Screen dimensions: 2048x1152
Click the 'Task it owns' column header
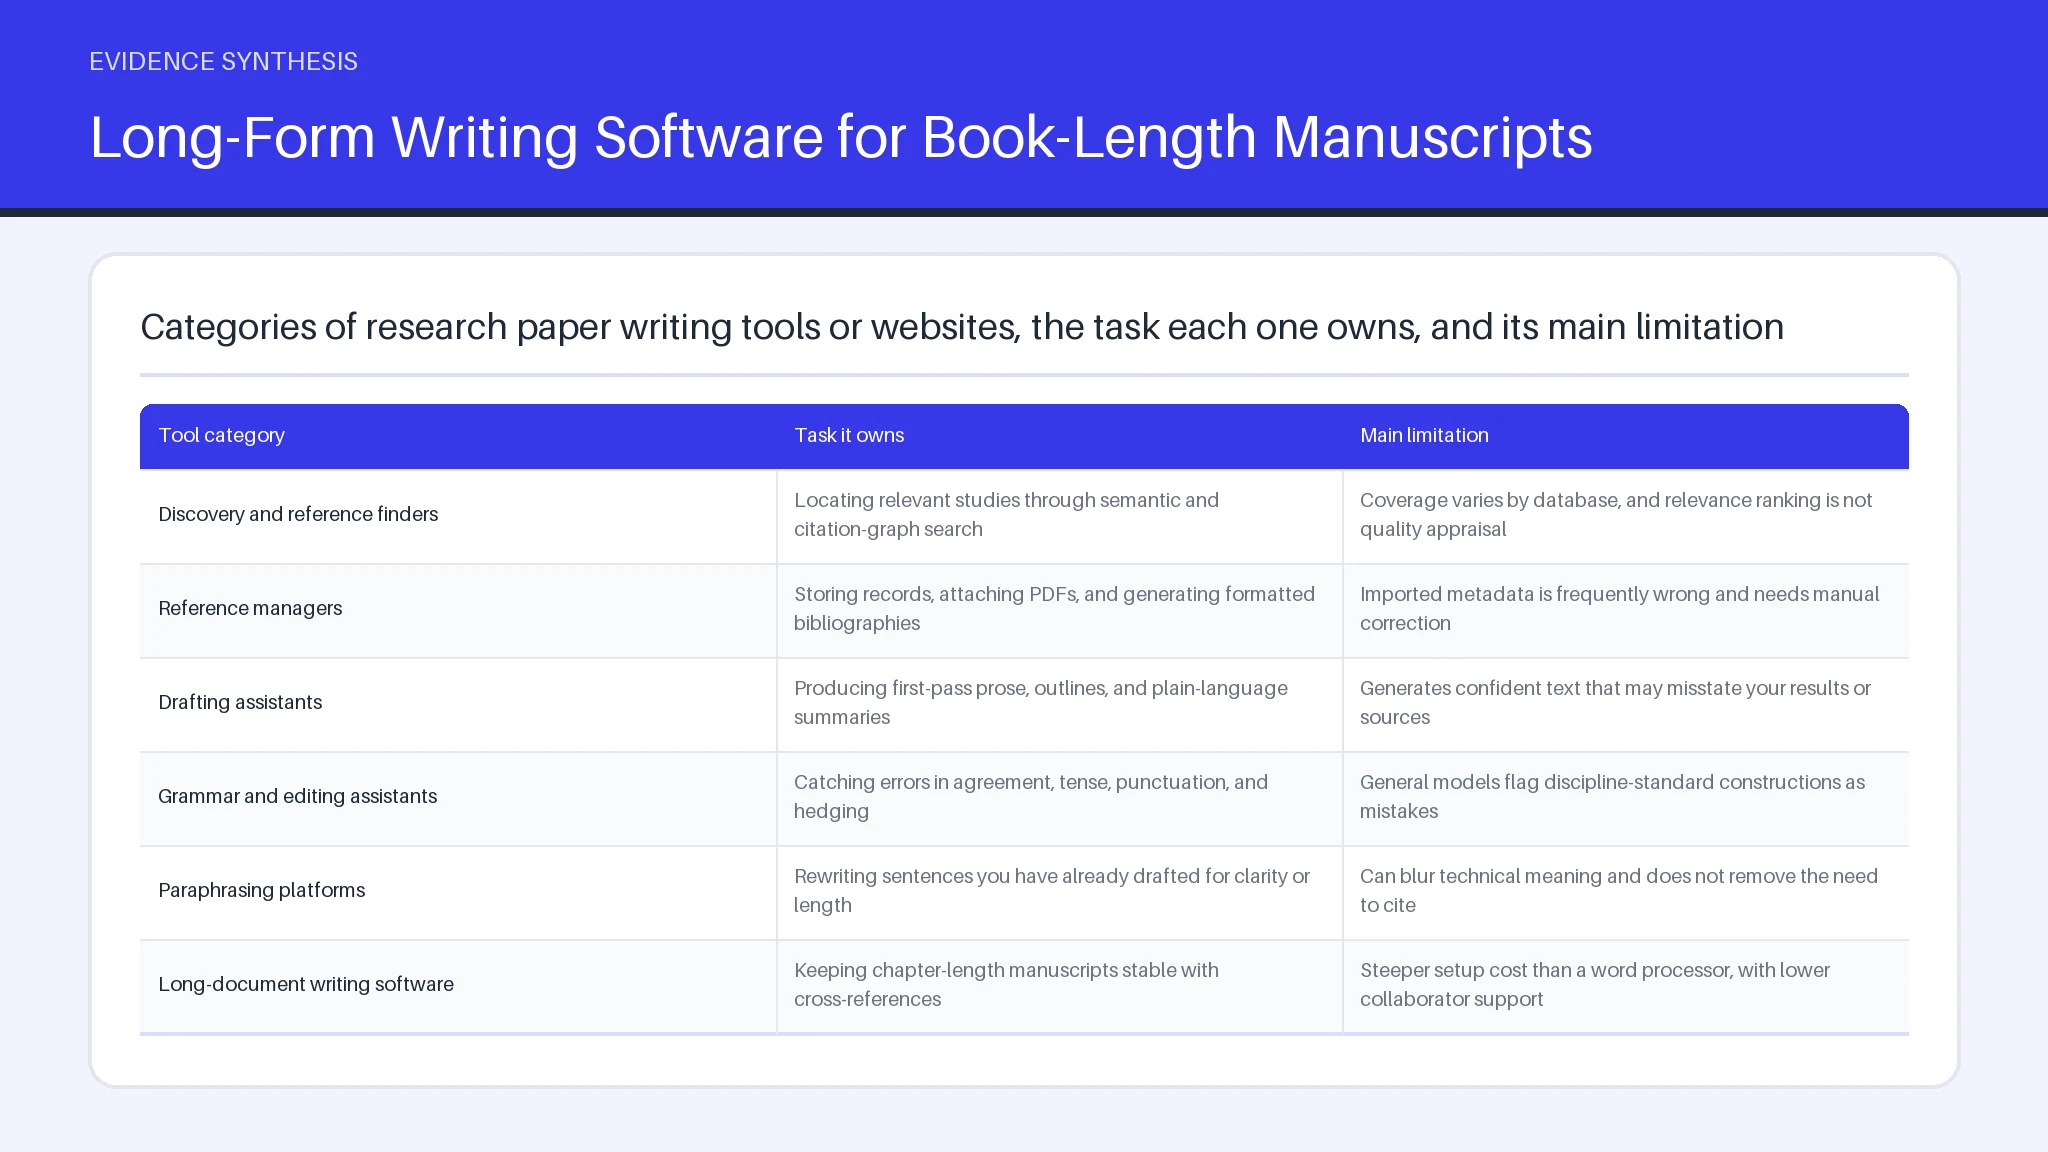(1059, 436)
